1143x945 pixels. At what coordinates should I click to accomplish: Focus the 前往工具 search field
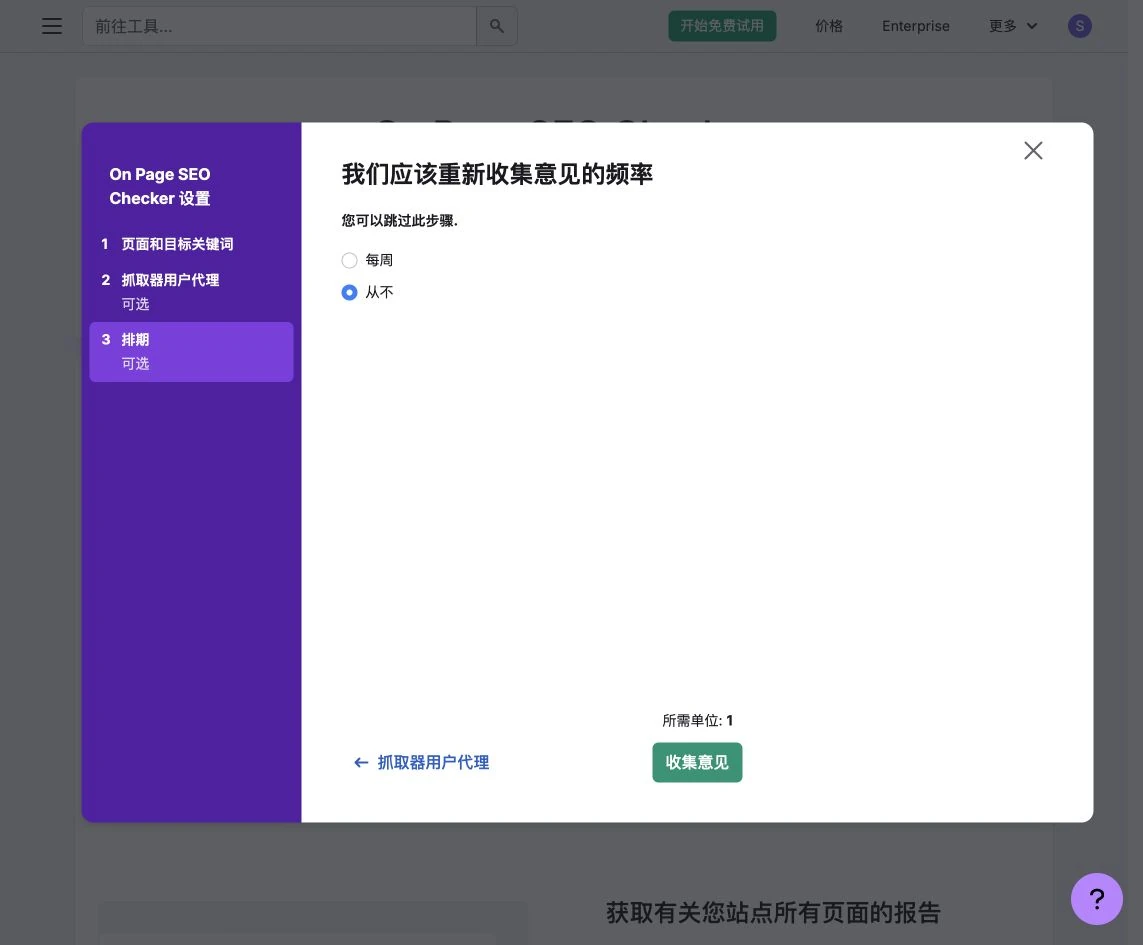coord(279,26)
